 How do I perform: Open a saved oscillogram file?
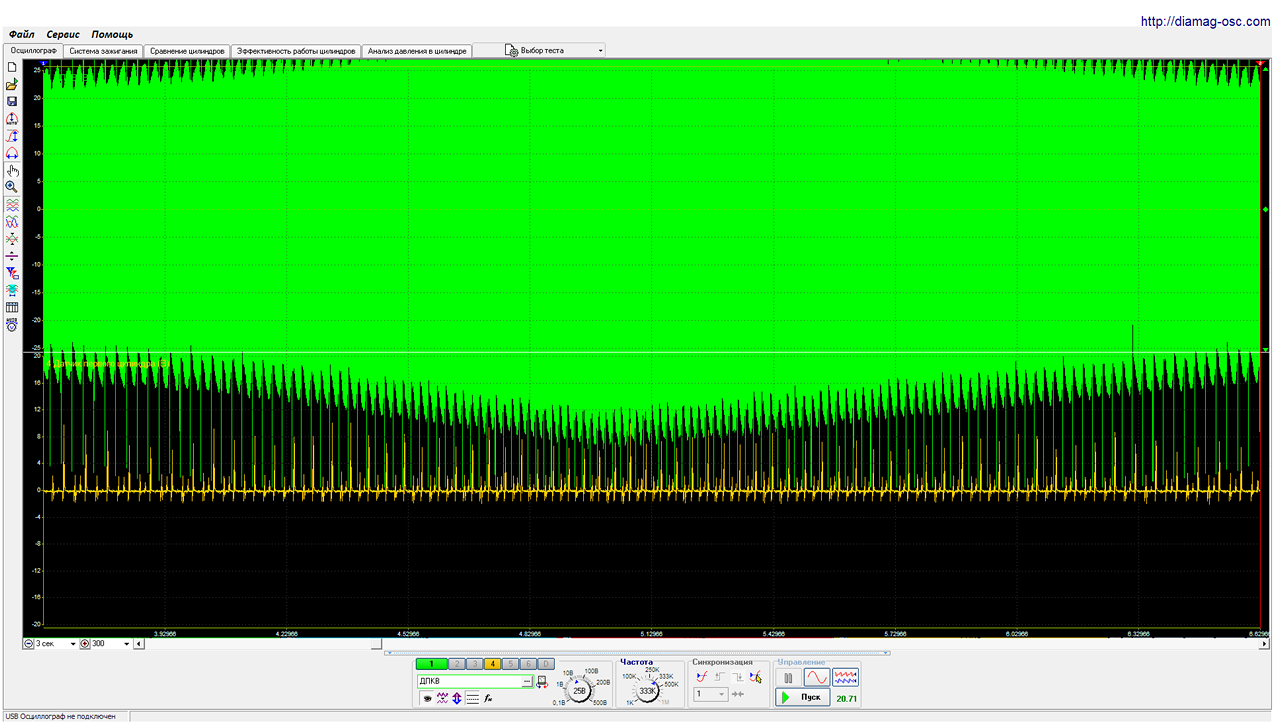pos(12,84)
